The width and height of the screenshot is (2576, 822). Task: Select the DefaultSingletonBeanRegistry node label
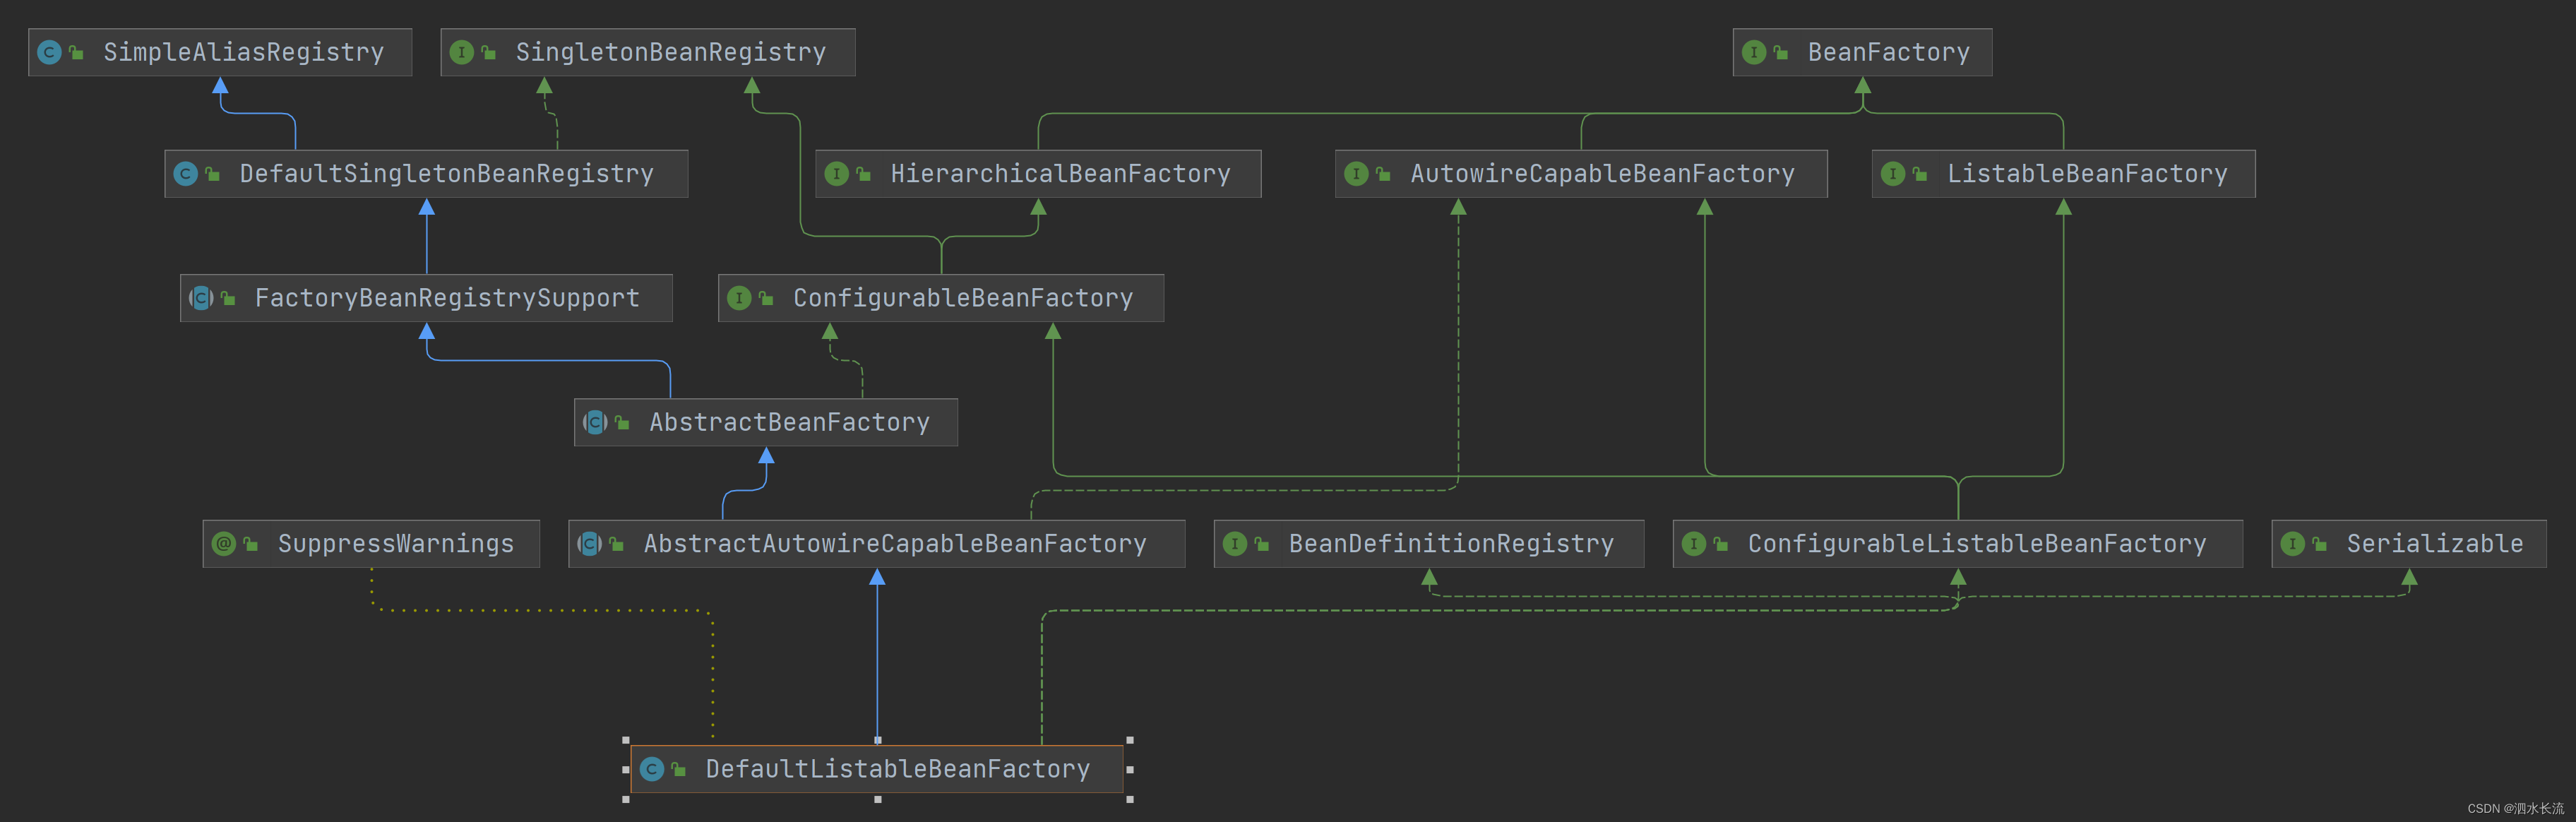pos(447,174)
